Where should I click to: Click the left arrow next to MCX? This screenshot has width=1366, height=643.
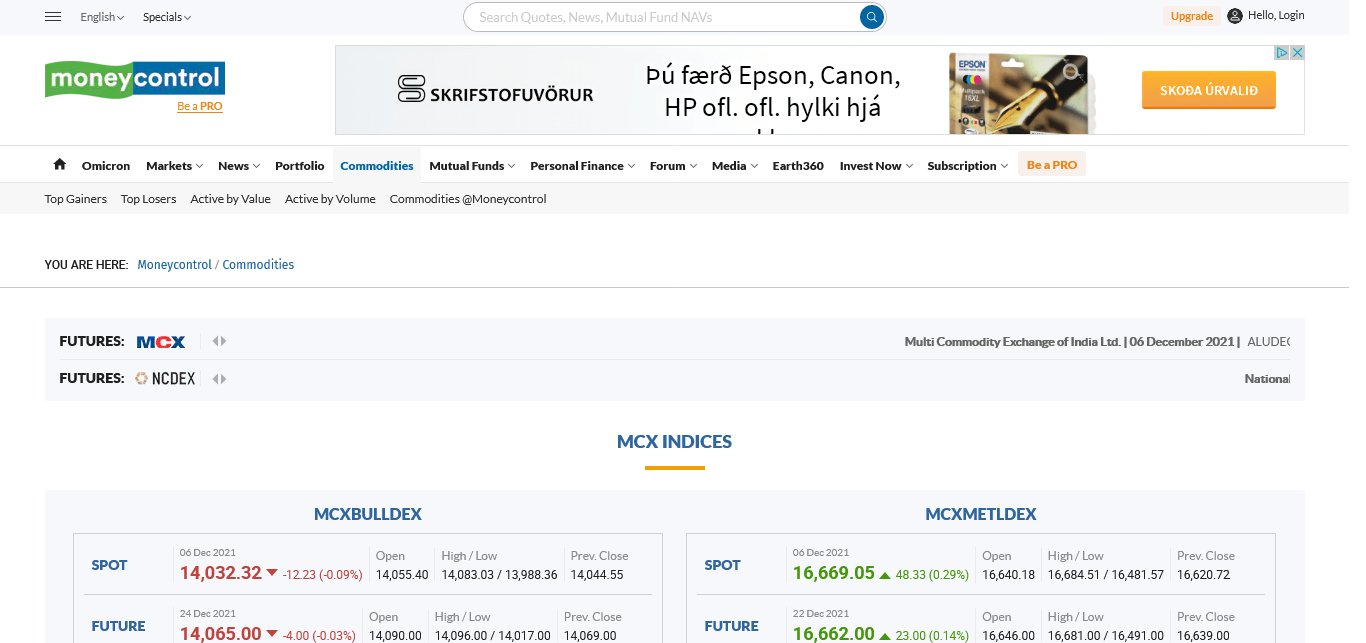(x=215, y=342)
